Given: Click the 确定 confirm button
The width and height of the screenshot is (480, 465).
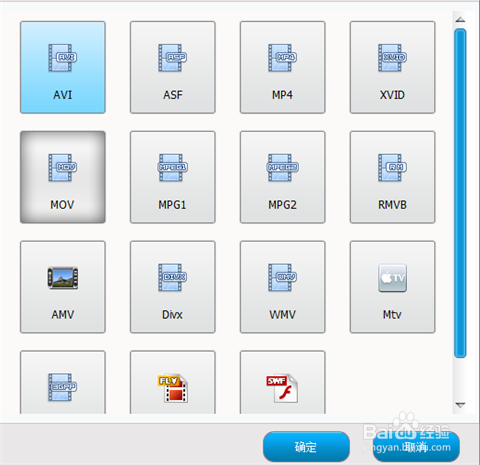Looking at the screenshot, I should (306, 447).
